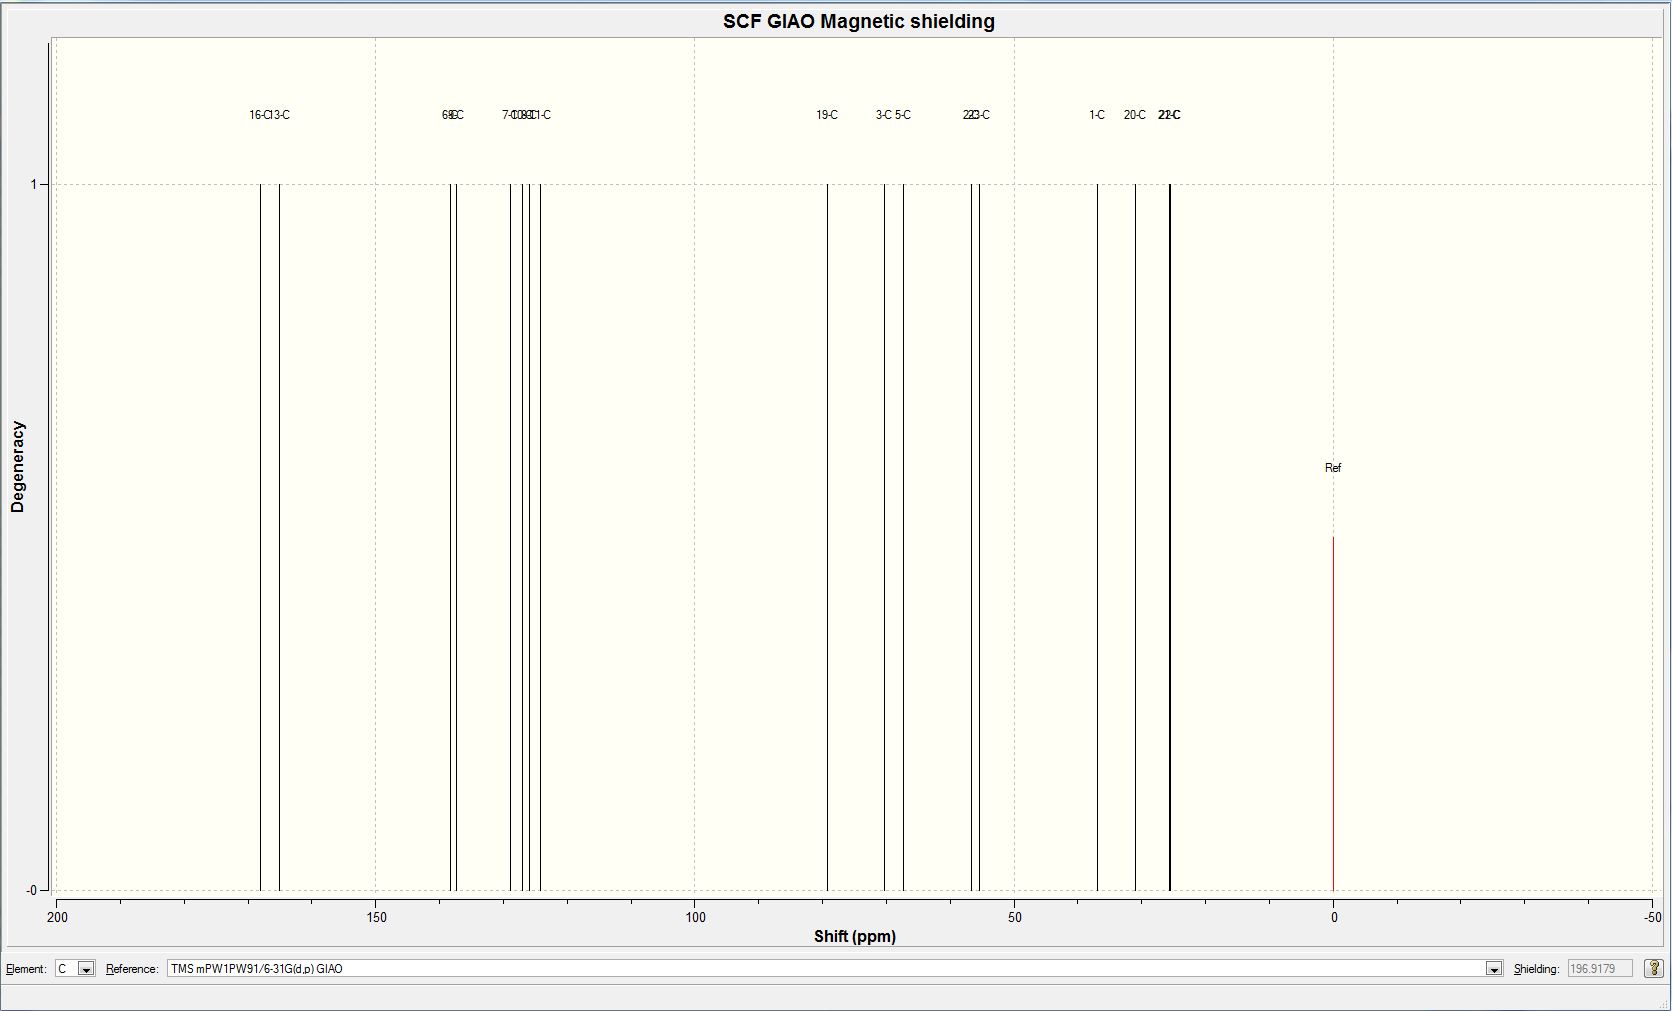This screenshot has height=1011, width=1672.
Task: Click the 19-C peak label
Action: point(827,115)
